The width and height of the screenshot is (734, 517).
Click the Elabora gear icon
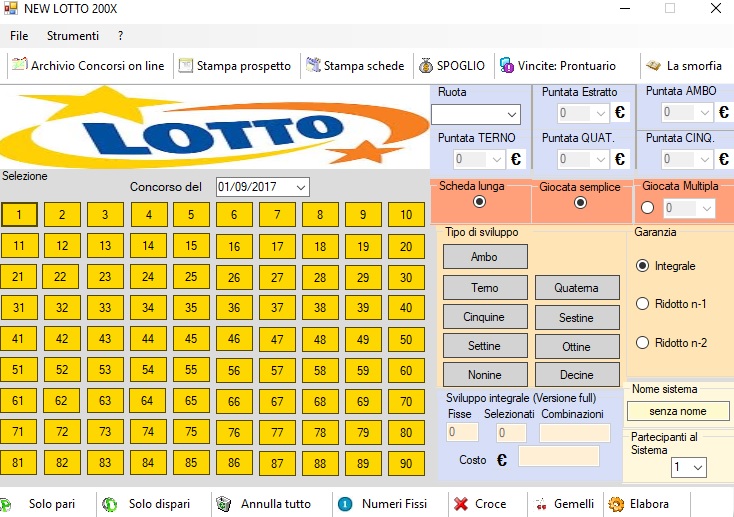coord(616,504)
